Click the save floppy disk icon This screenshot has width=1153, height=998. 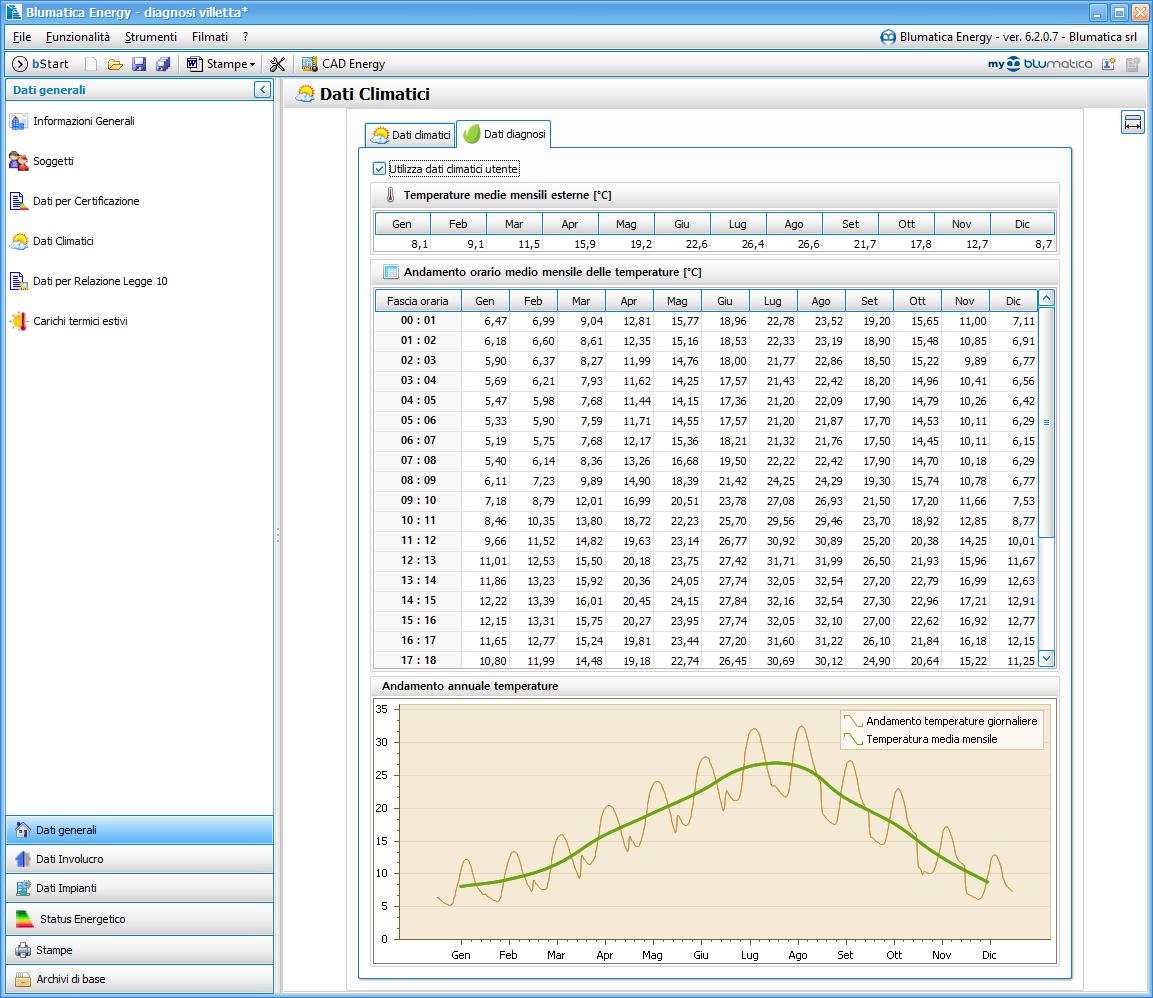pos(139,64)
